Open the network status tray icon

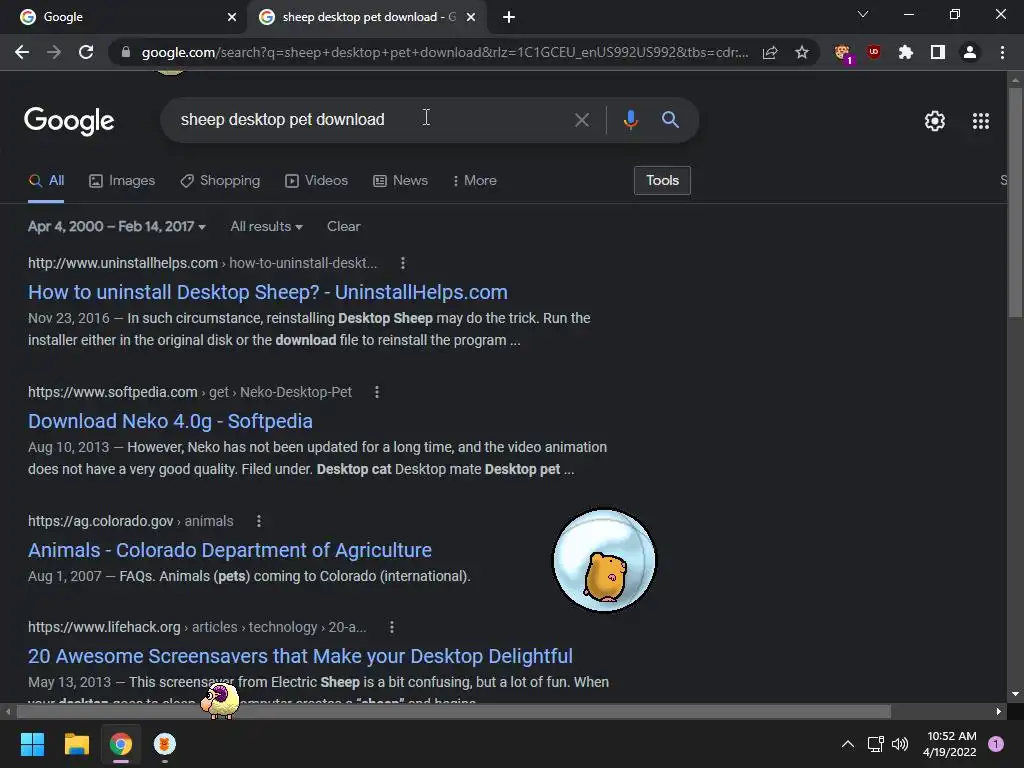pos(875,744)
